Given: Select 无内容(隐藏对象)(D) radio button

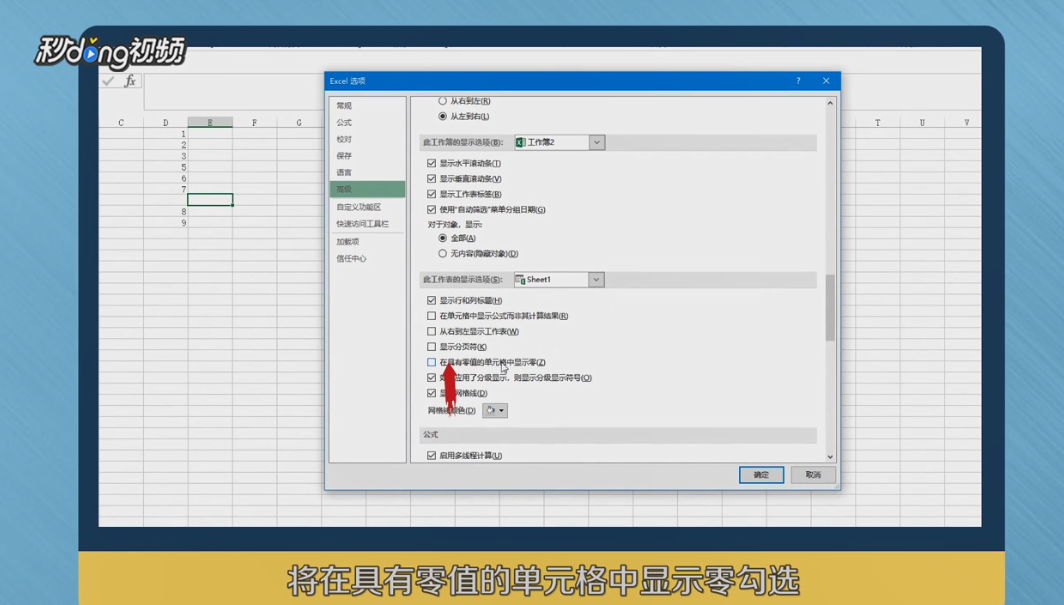Looking at the screenshot, I should tap(442, 254).
